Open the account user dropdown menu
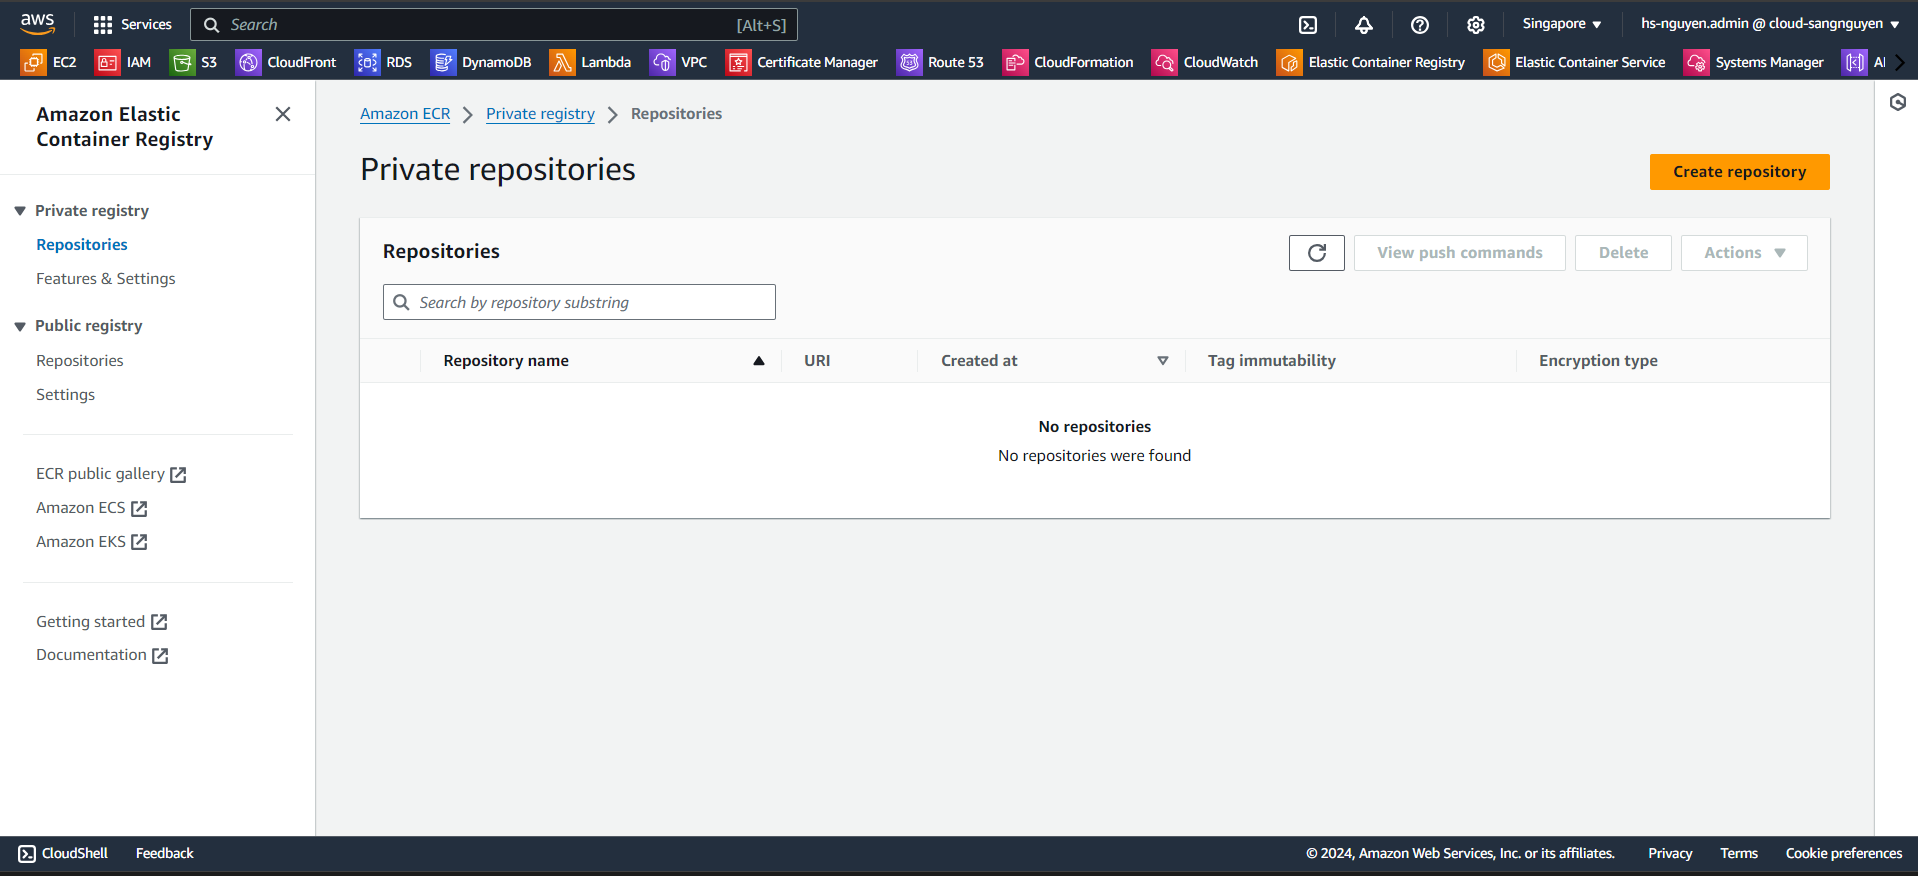 1769,24
